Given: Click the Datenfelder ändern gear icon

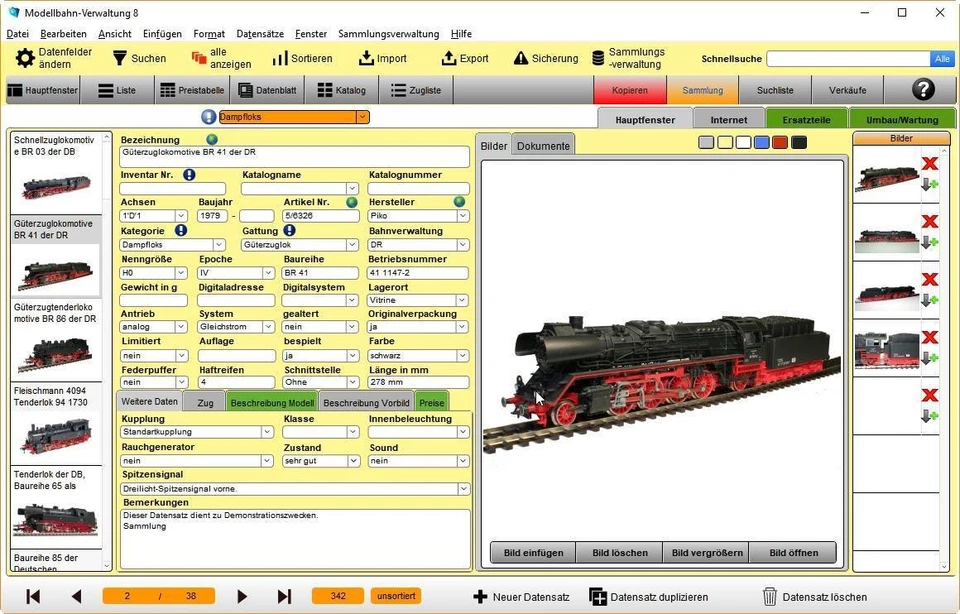Looking at the screenshot, I should coord(24,58).
